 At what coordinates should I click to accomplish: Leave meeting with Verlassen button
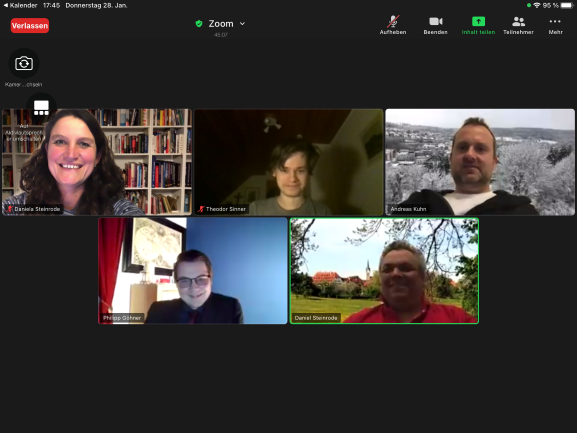coord(30,26)
